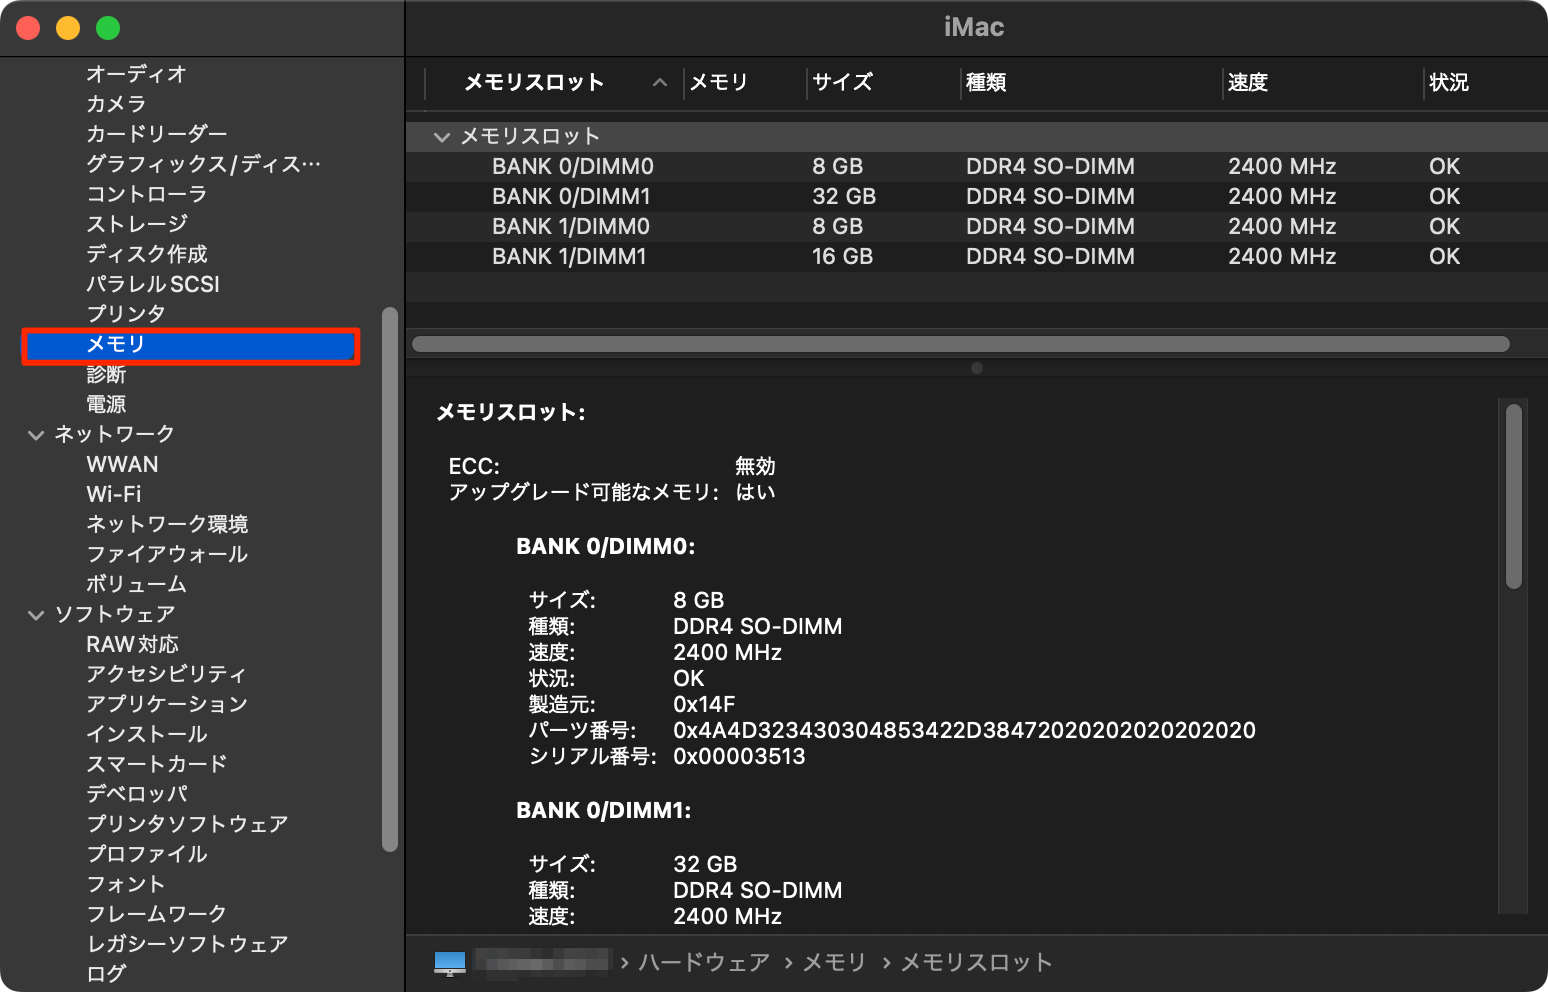Click the 状況 column header
Viewport: 1548px width, 992px height.
(1448, 83)
